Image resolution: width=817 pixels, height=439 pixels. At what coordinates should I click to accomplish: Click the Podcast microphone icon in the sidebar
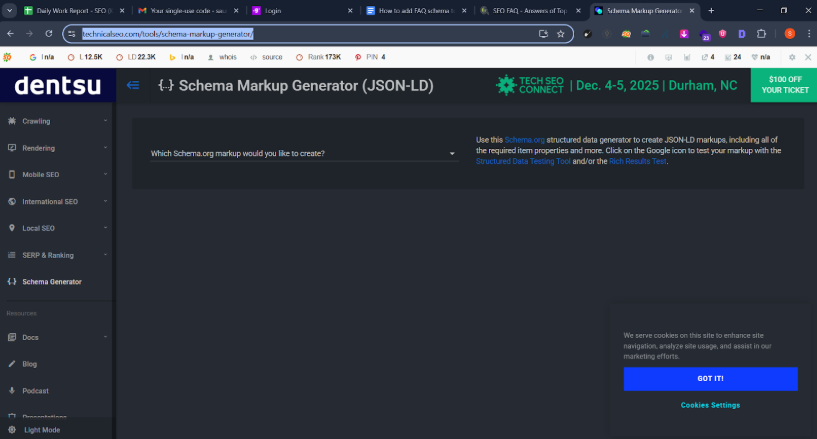(11, 391)
